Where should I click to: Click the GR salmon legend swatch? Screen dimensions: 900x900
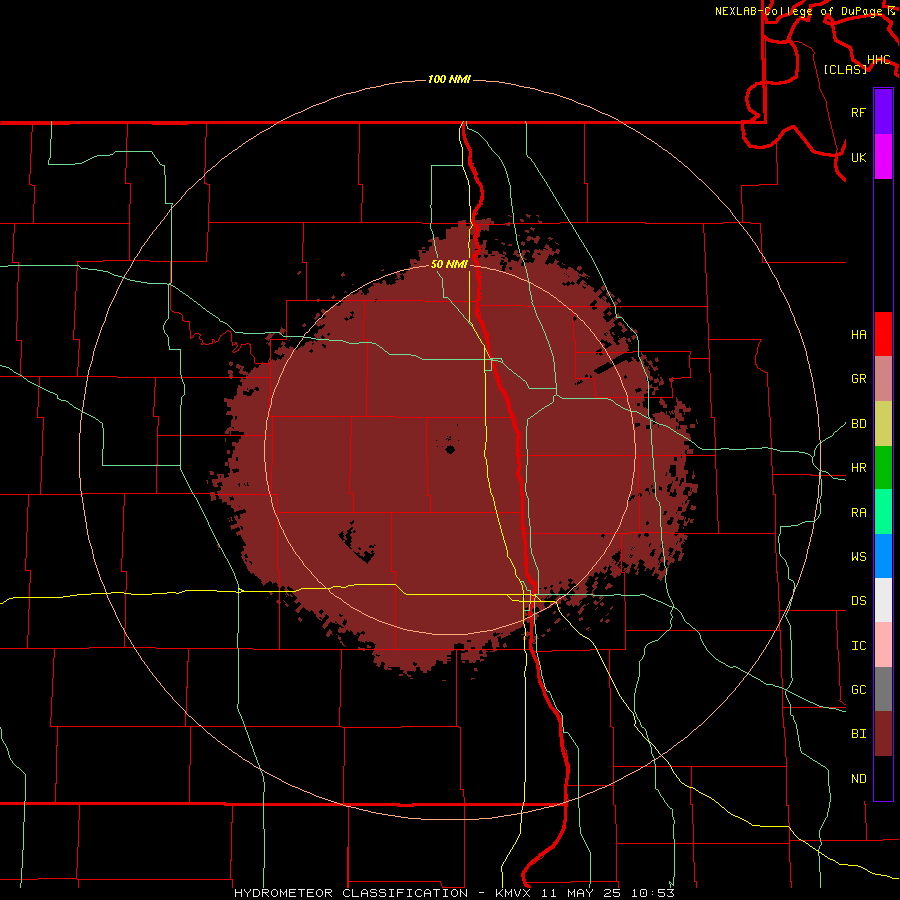click(883, 378)
